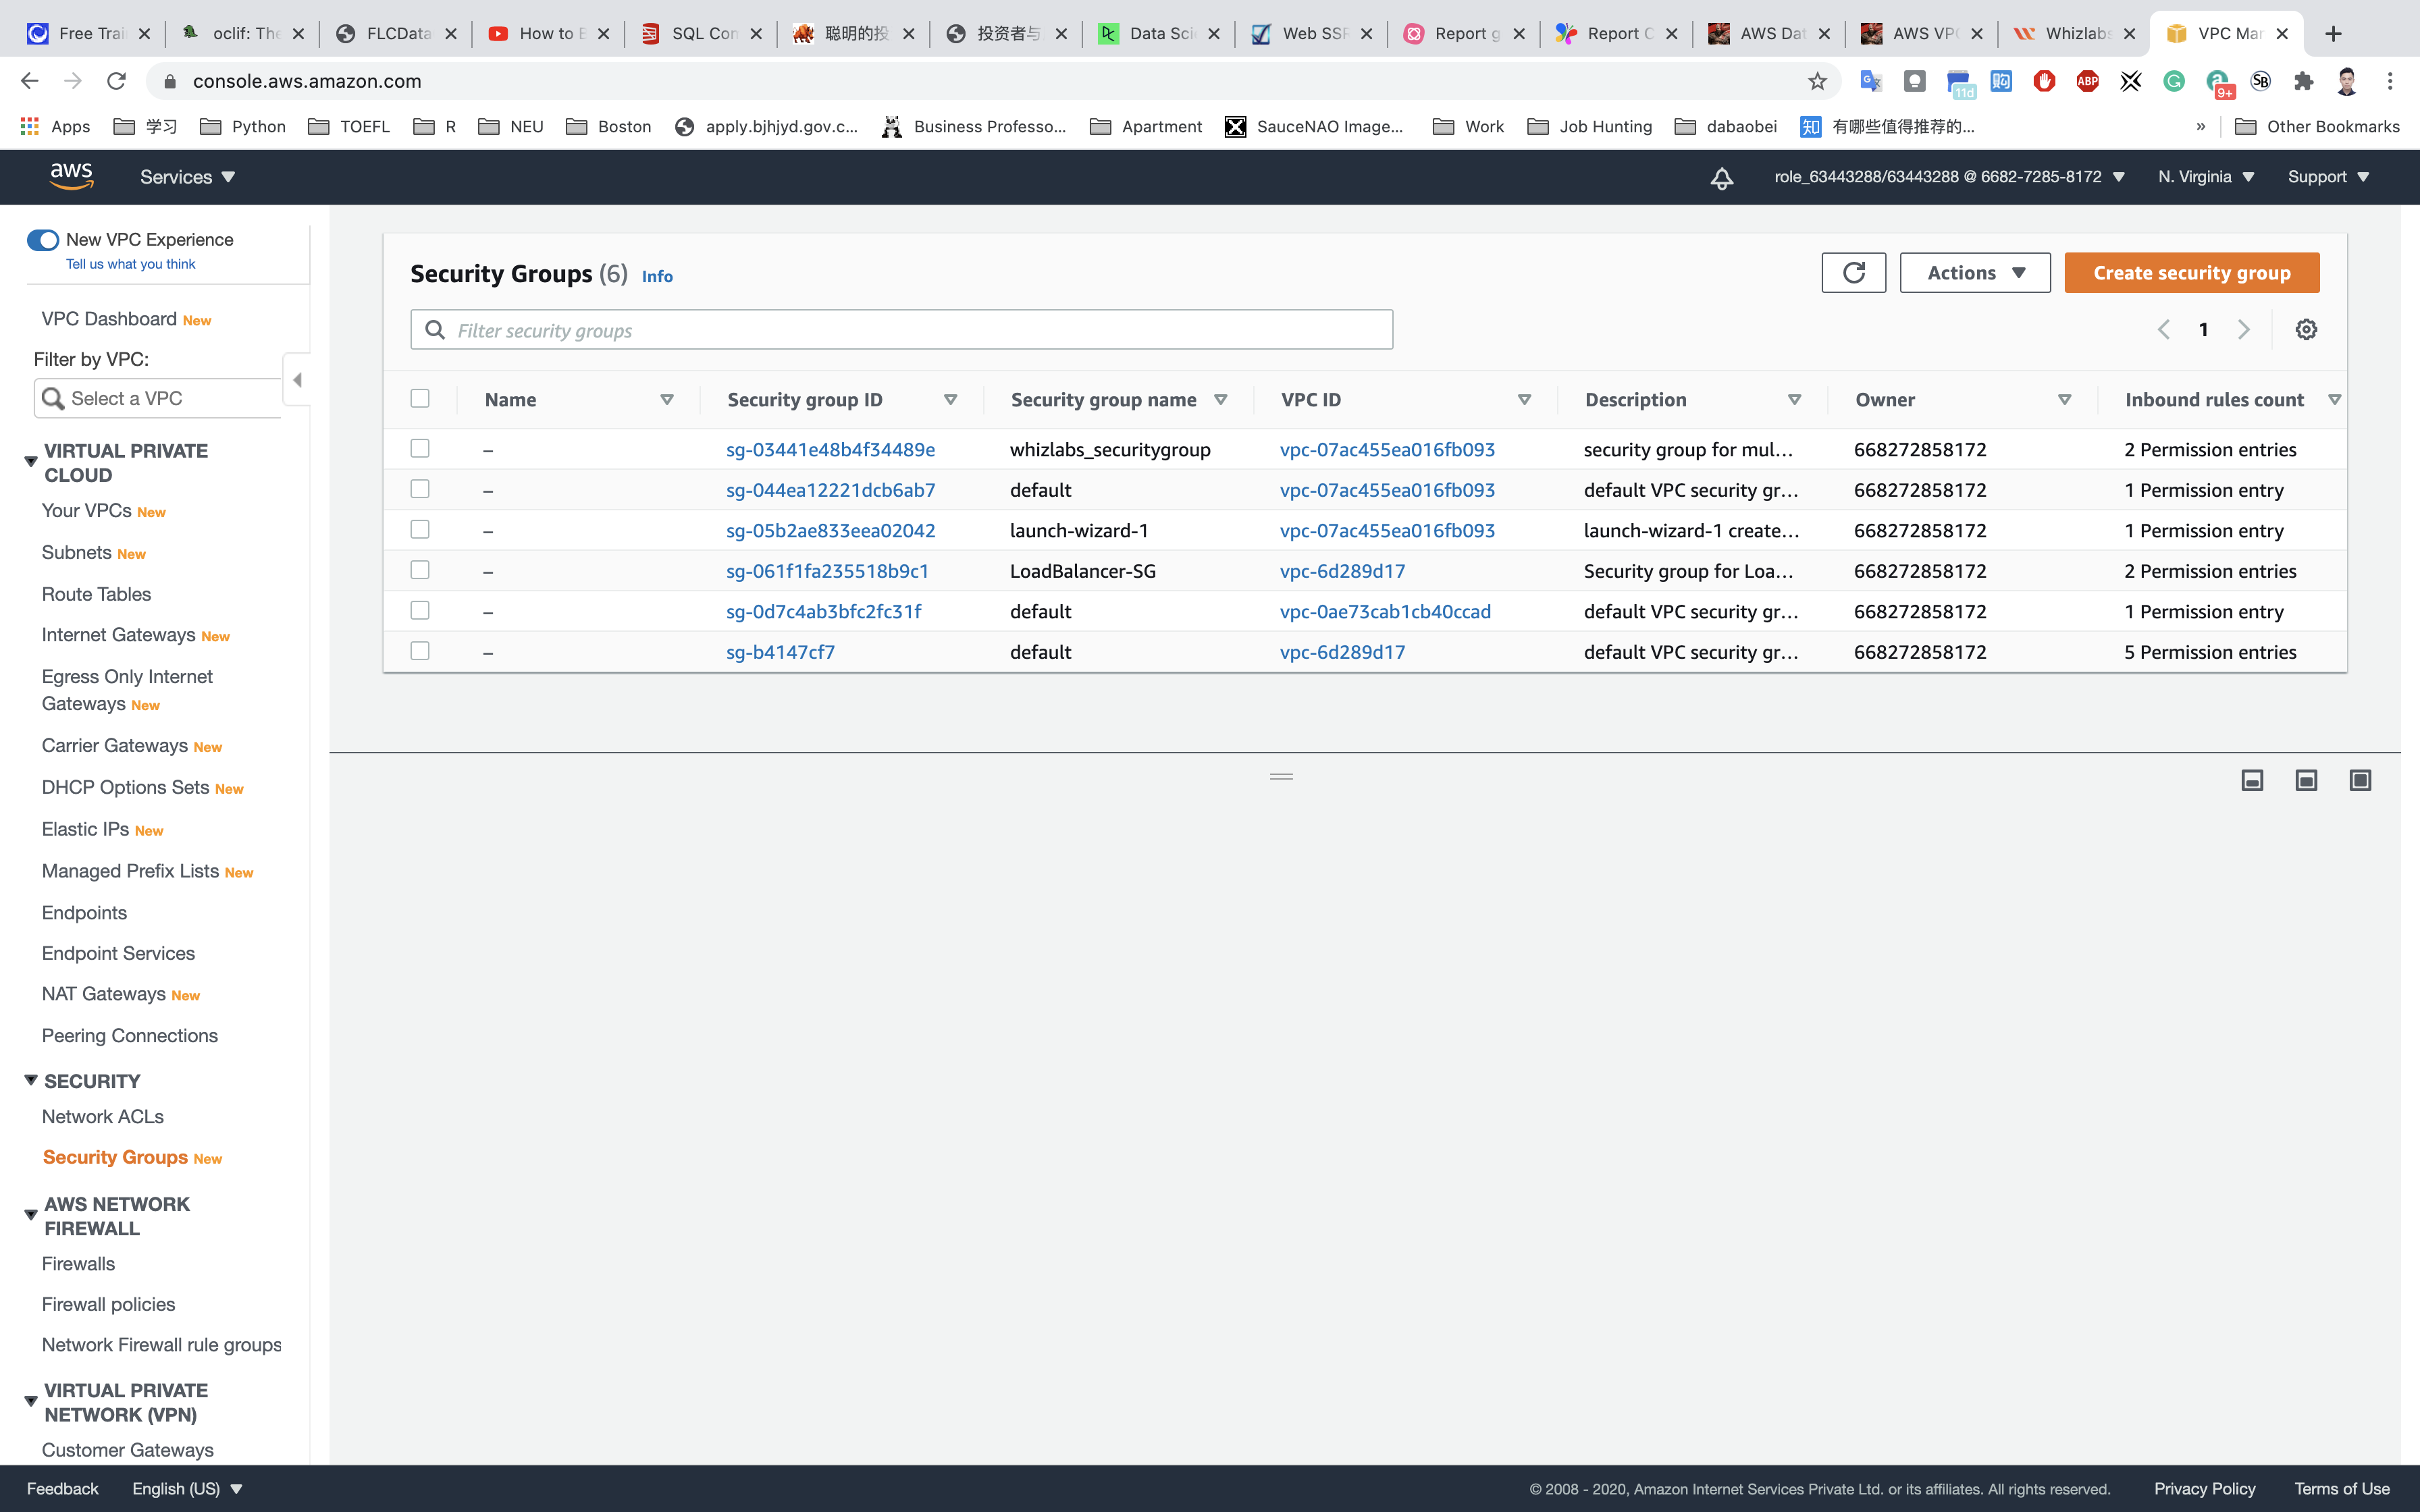Go to next page of results

(2243, 330)
